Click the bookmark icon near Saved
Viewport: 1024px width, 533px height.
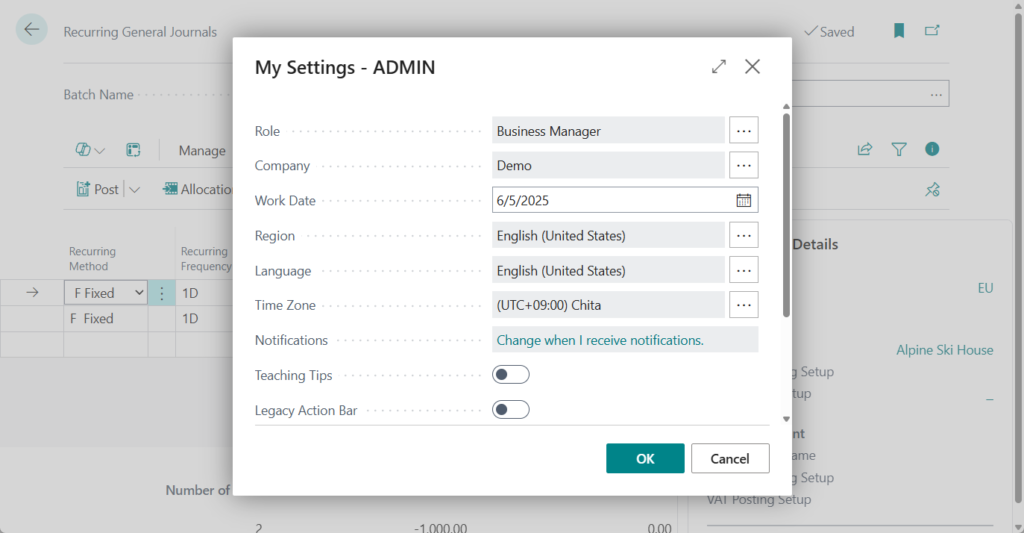[x=899, y=31]
